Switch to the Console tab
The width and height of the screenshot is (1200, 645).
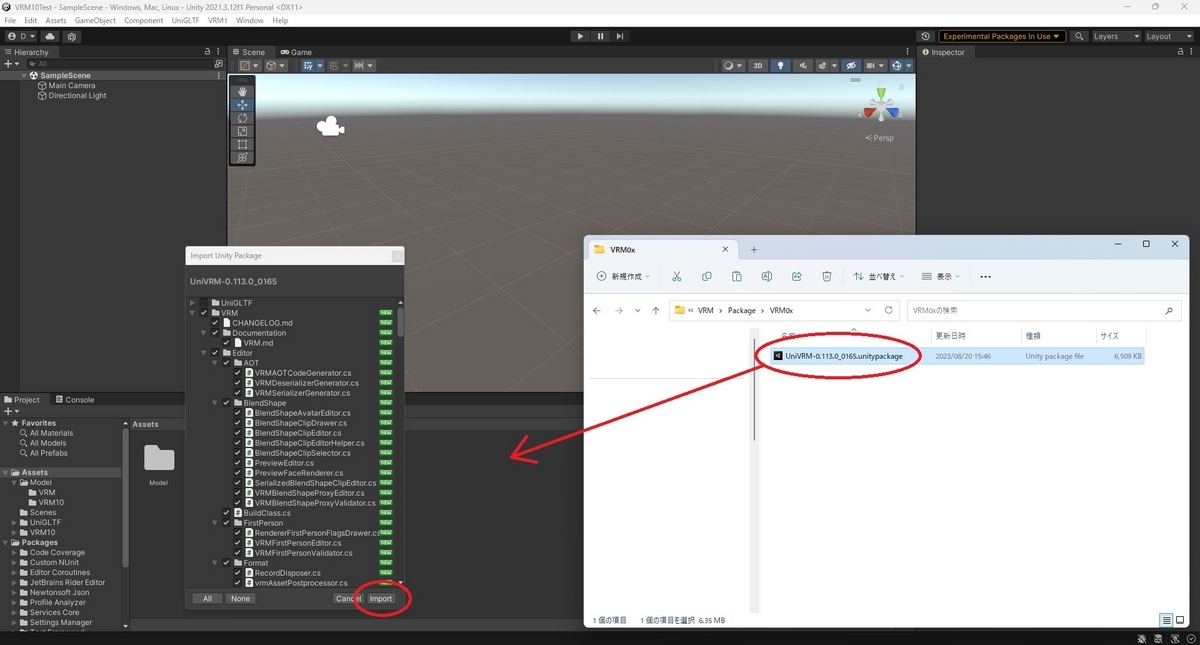pos(74,400)
